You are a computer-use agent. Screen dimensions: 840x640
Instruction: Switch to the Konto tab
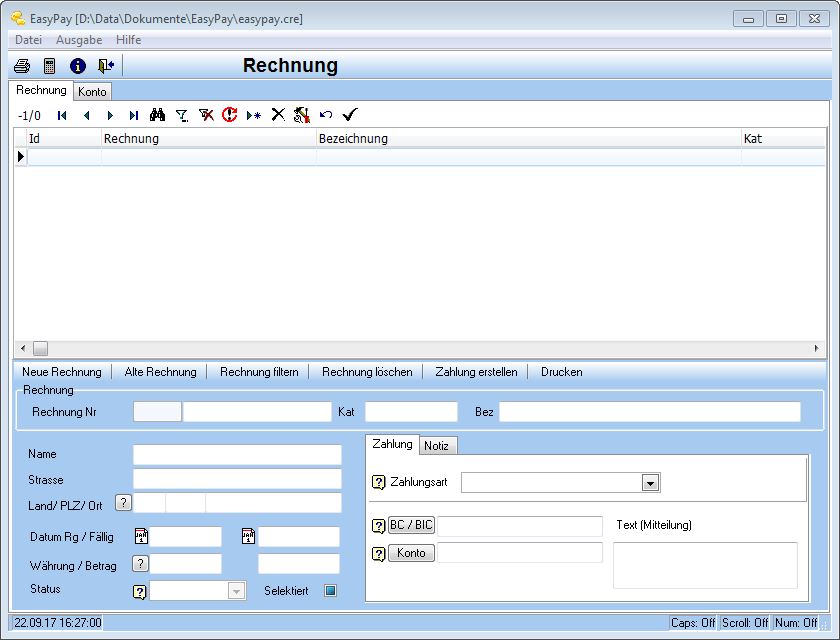point(92,92)
